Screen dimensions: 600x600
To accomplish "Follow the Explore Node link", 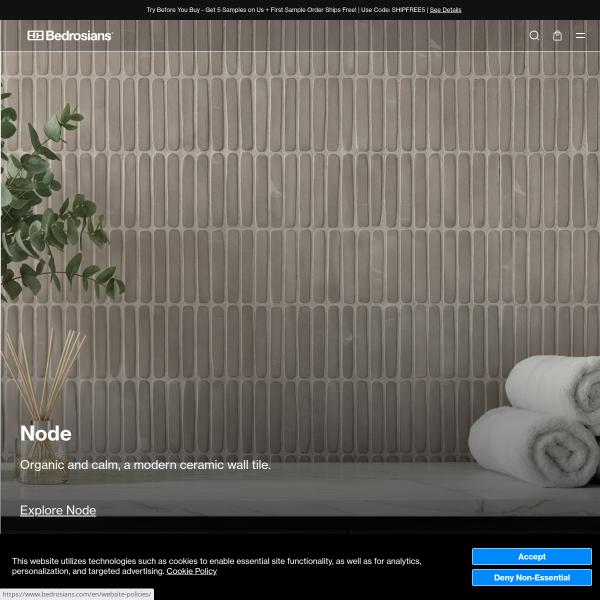I will pyautogui.click(x=58, y=510).
